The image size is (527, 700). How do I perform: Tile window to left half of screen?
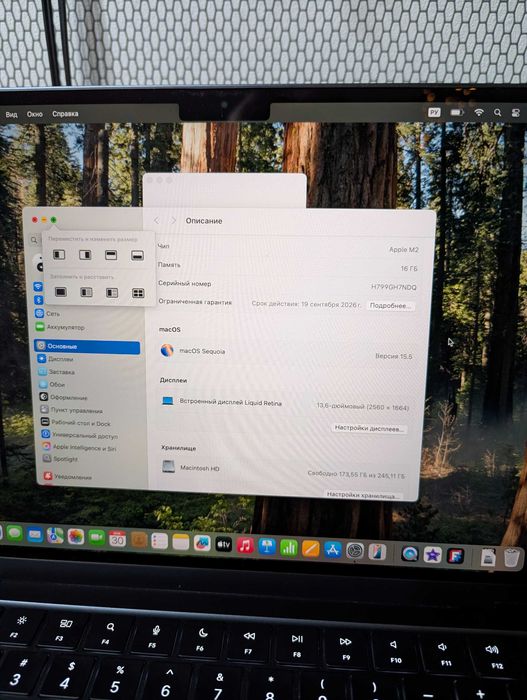(59, 254)
